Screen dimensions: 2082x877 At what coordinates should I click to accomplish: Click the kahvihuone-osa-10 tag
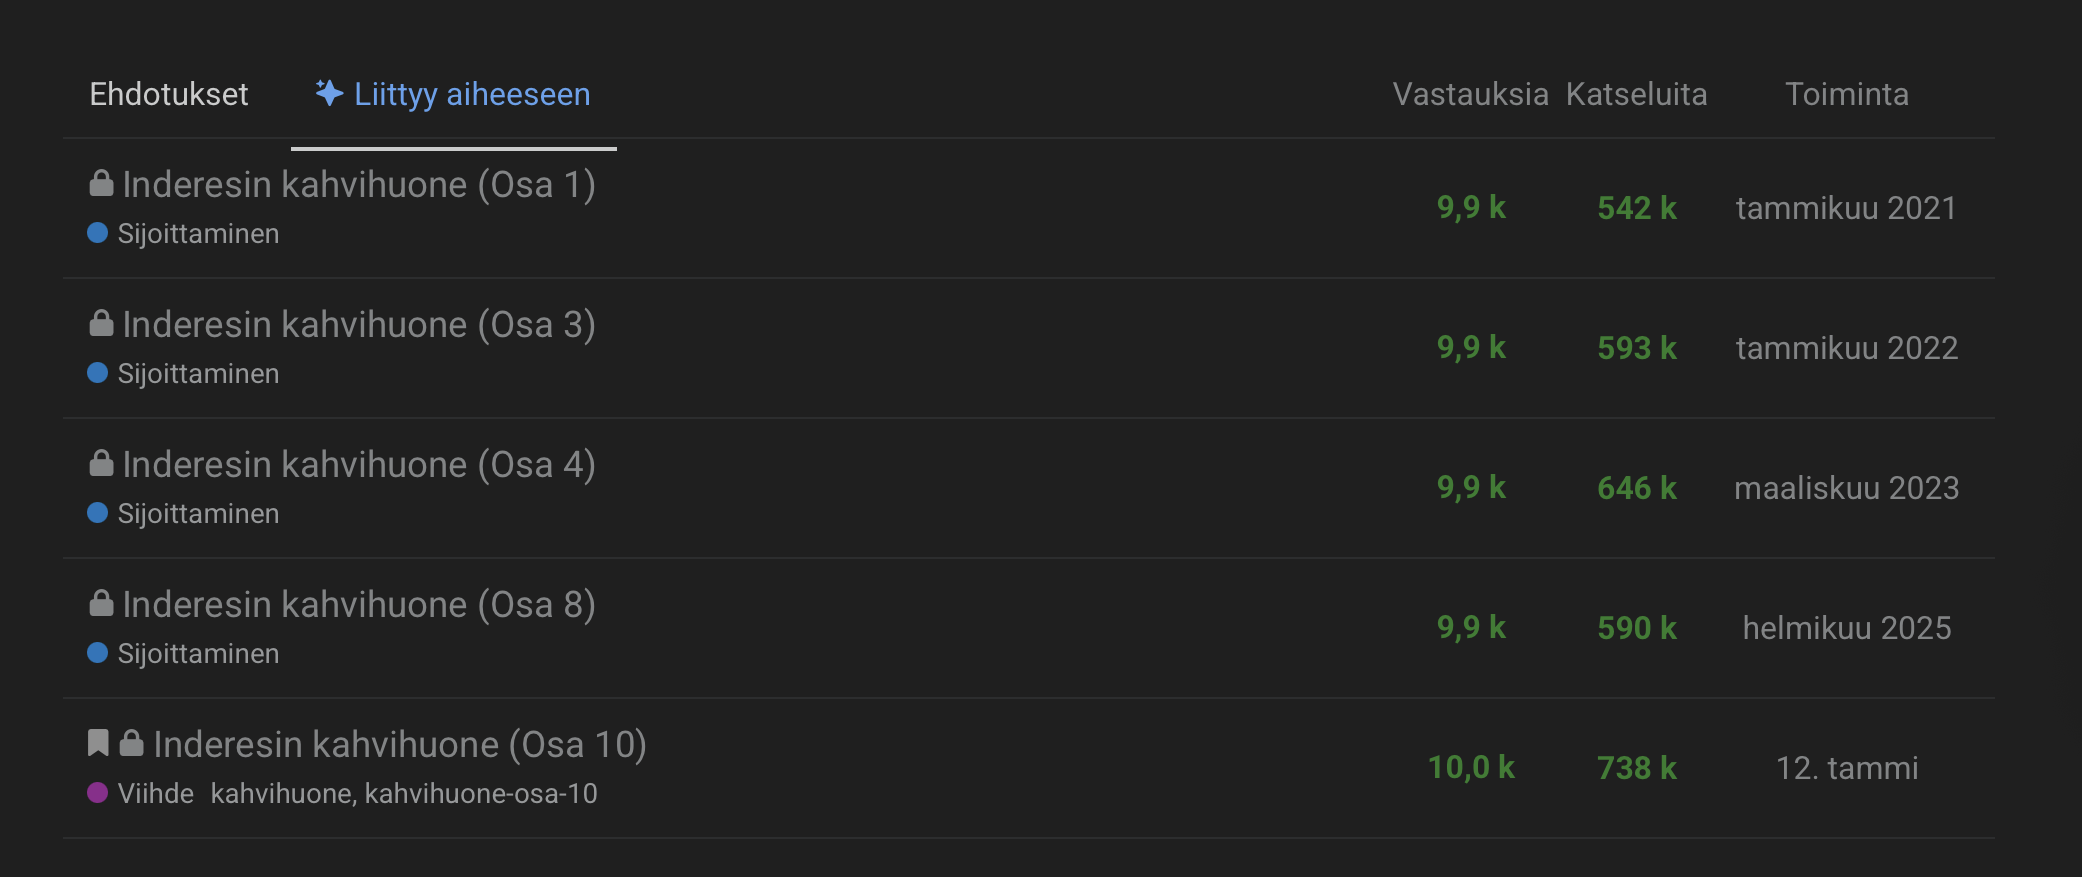tap(481, 793)
